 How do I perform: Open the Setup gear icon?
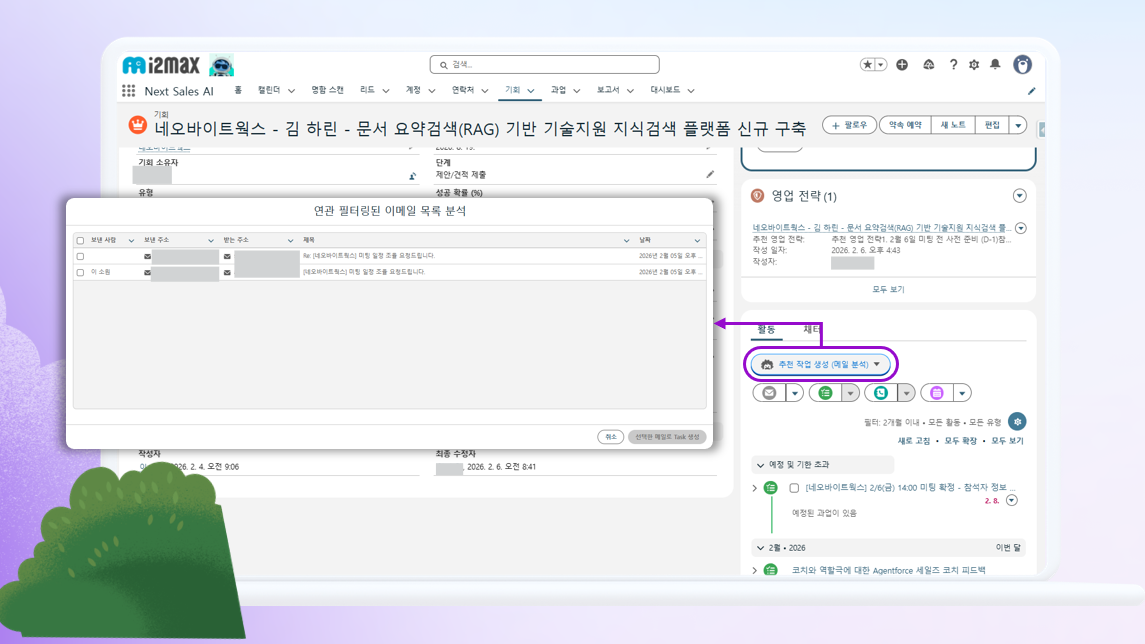coord(974,64)
